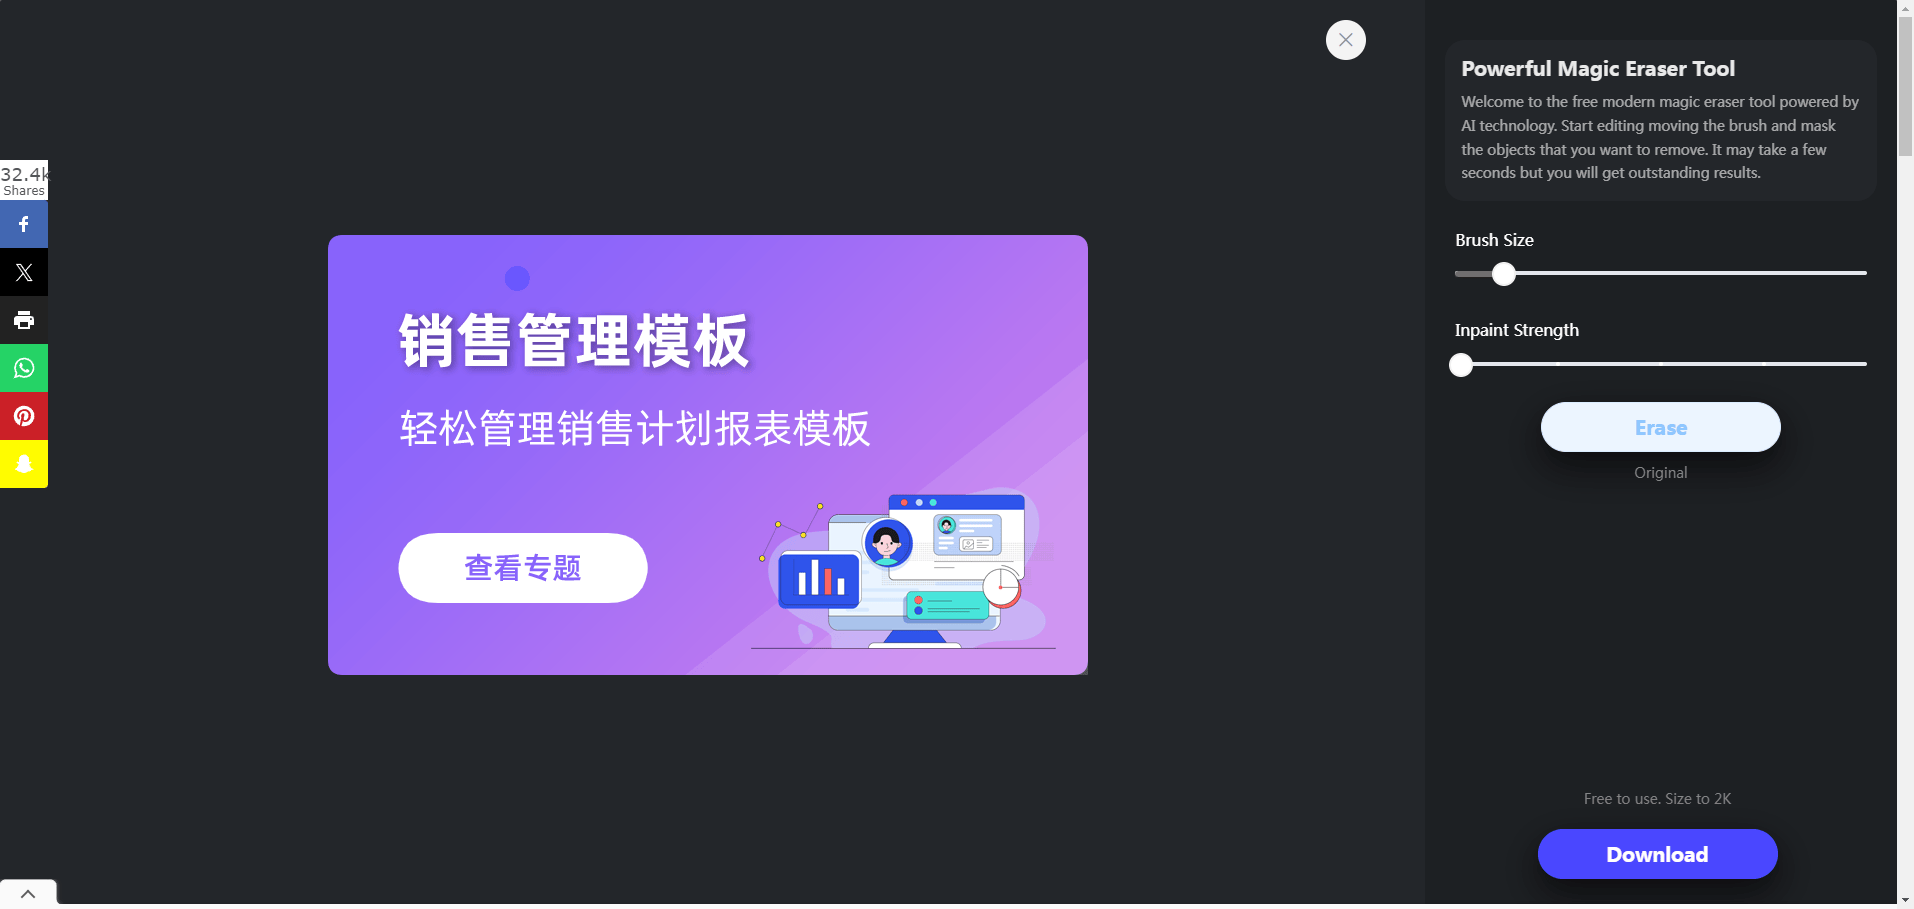Pin image with Pinterest icon

click(24, 416)
